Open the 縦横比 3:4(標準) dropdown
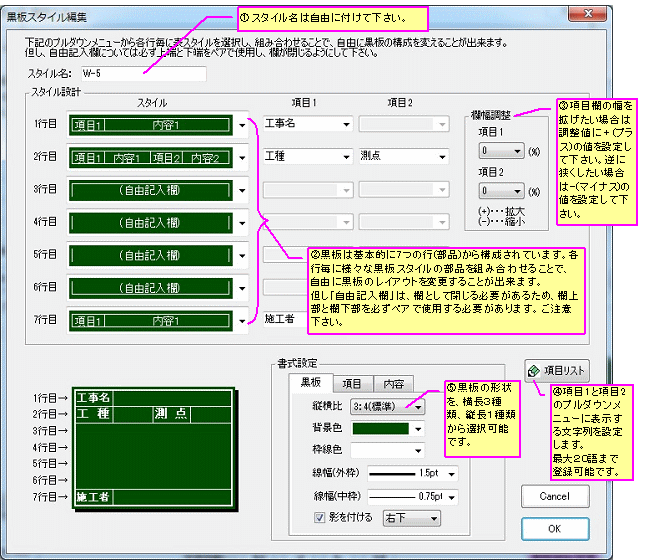The height and width of the screenshot is (560, 646). 387,407
